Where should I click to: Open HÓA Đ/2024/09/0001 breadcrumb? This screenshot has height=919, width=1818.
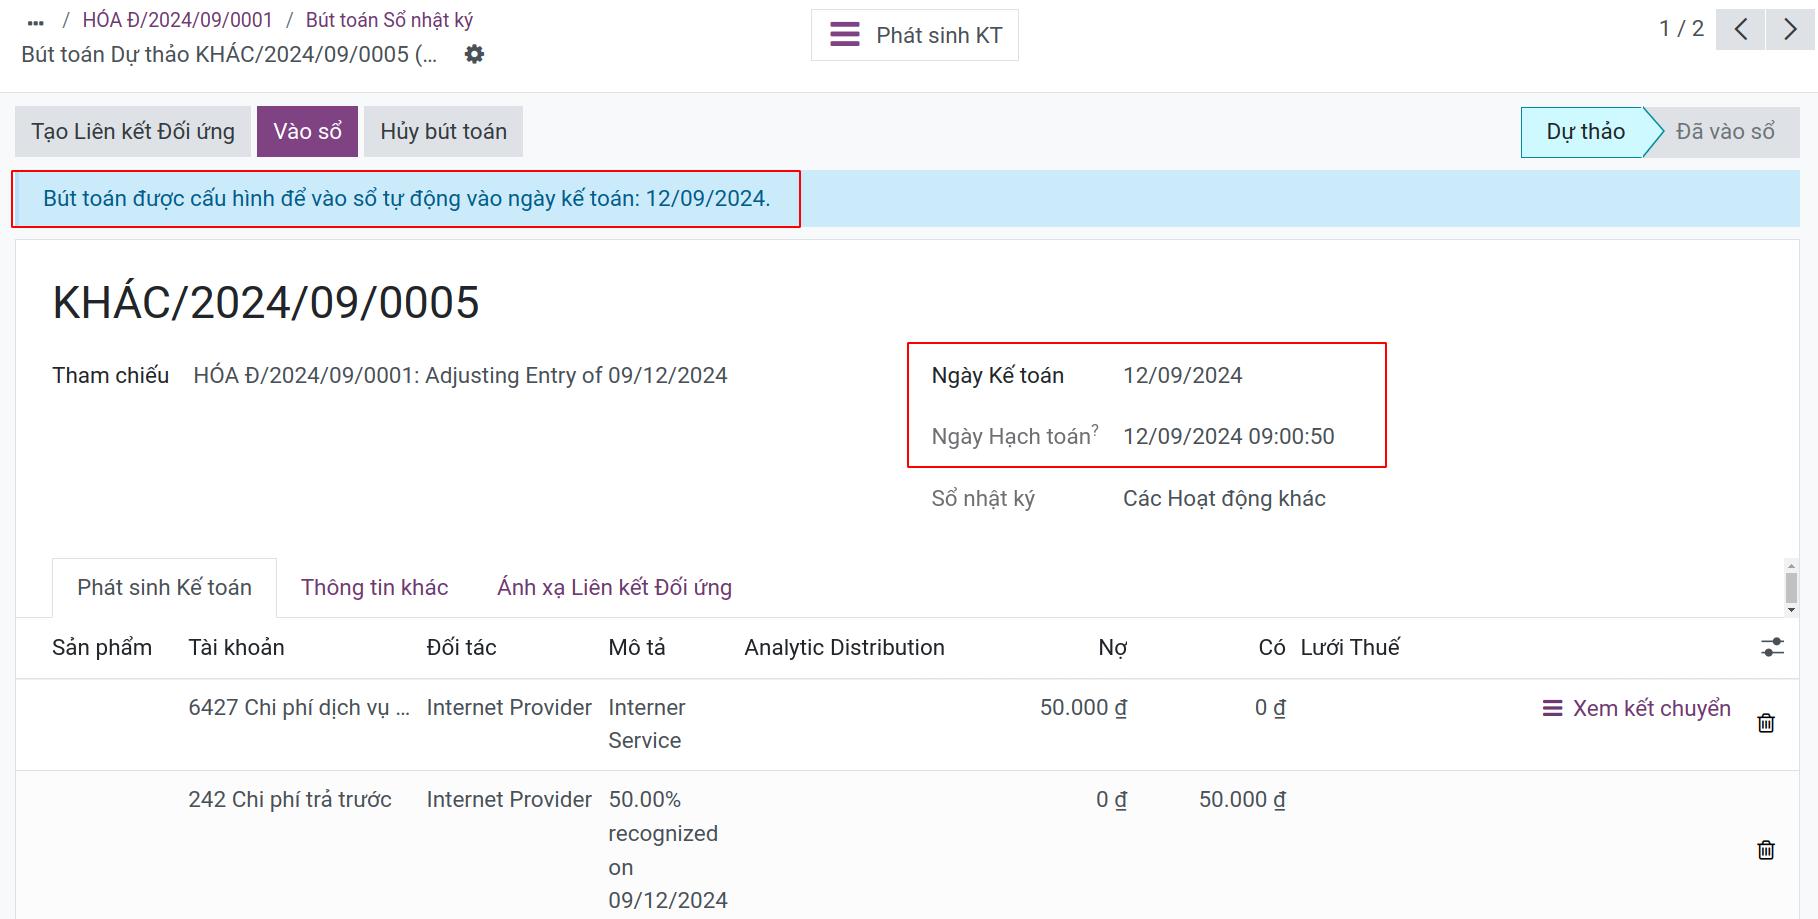coord(177,20)
